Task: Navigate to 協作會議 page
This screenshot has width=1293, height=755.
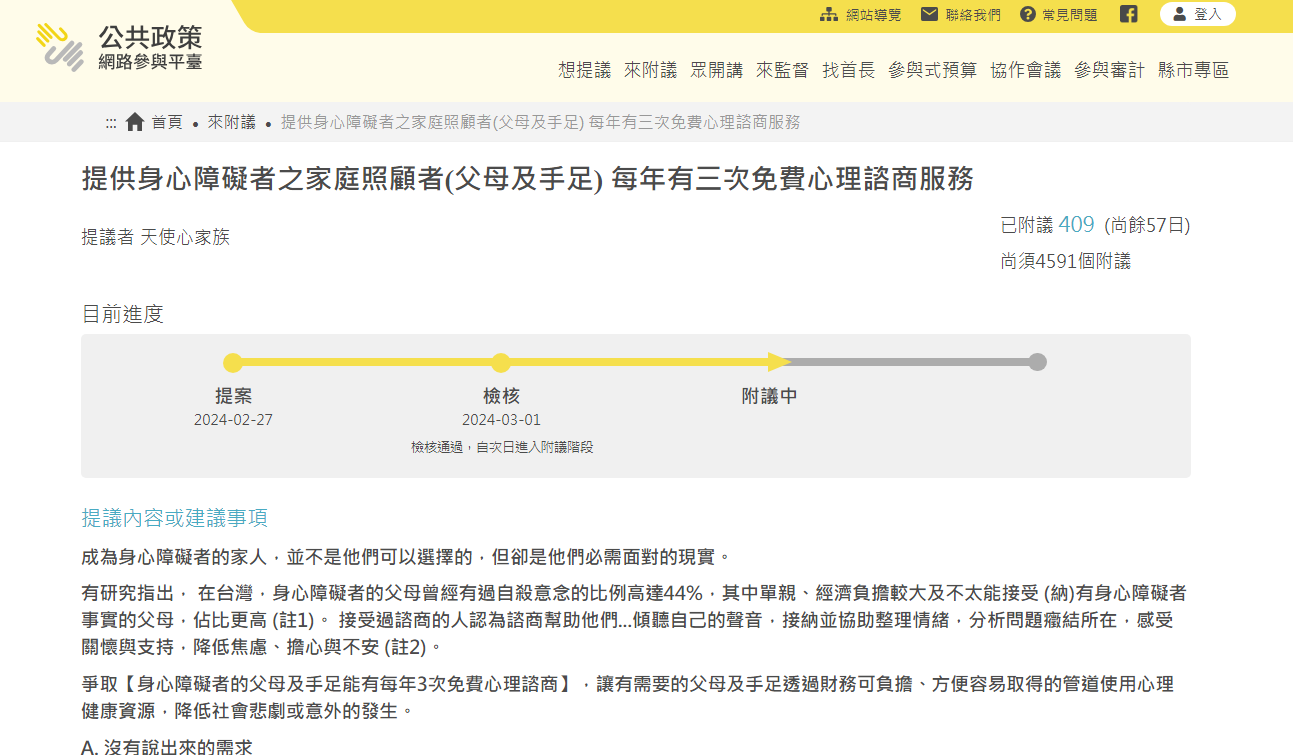Action: [1025, 70]
